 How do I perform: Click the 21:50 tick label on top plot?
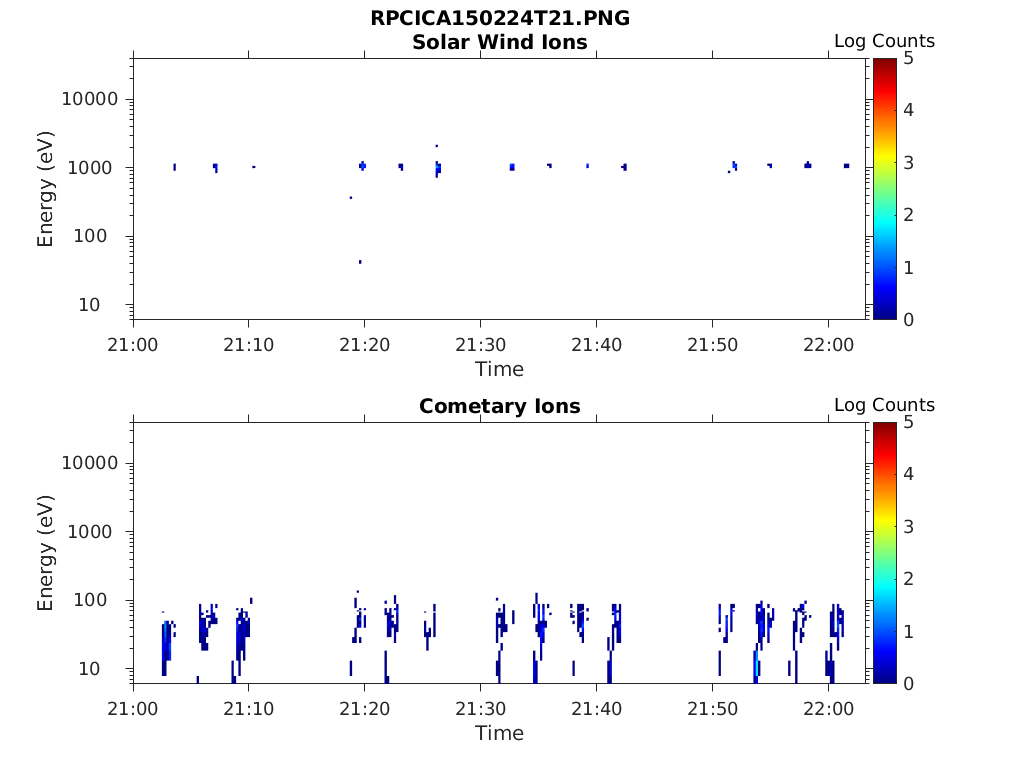tap(712, 344)
